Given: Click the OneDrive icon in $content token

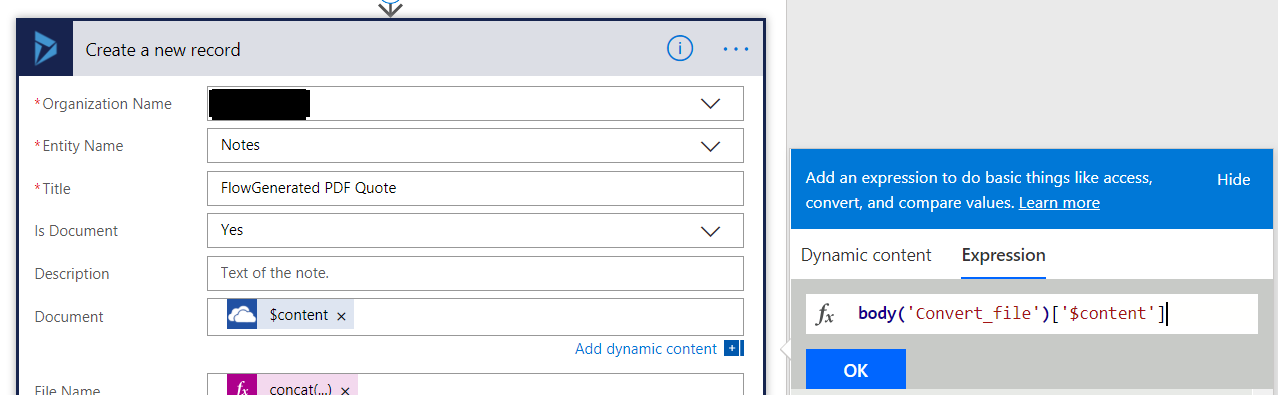Looking at the screenshot, I should (x=242, y=315).
